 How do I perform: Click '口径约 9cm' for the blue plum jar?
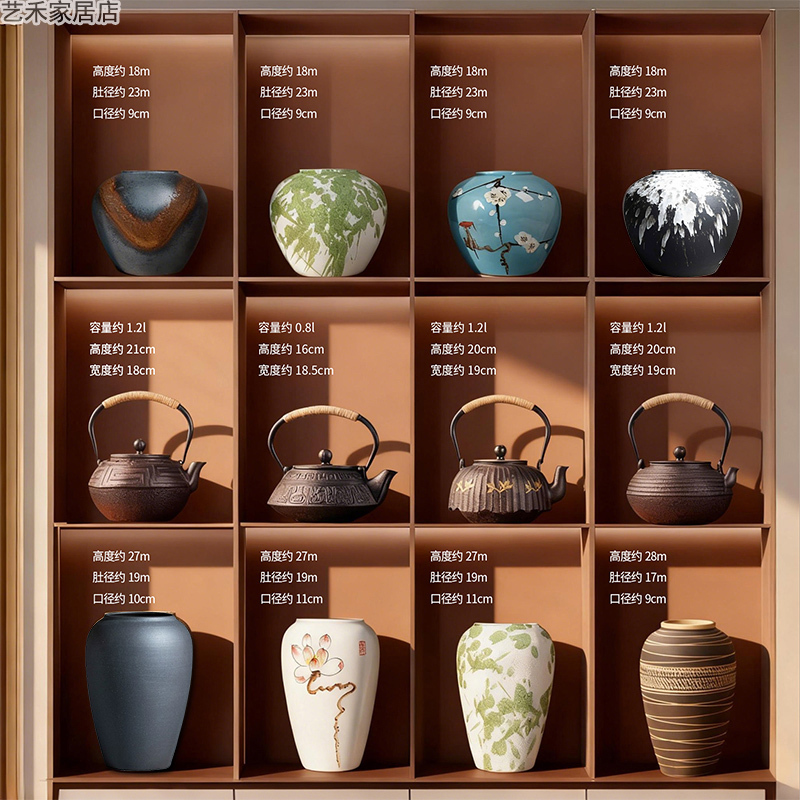[x=458, y=114]
